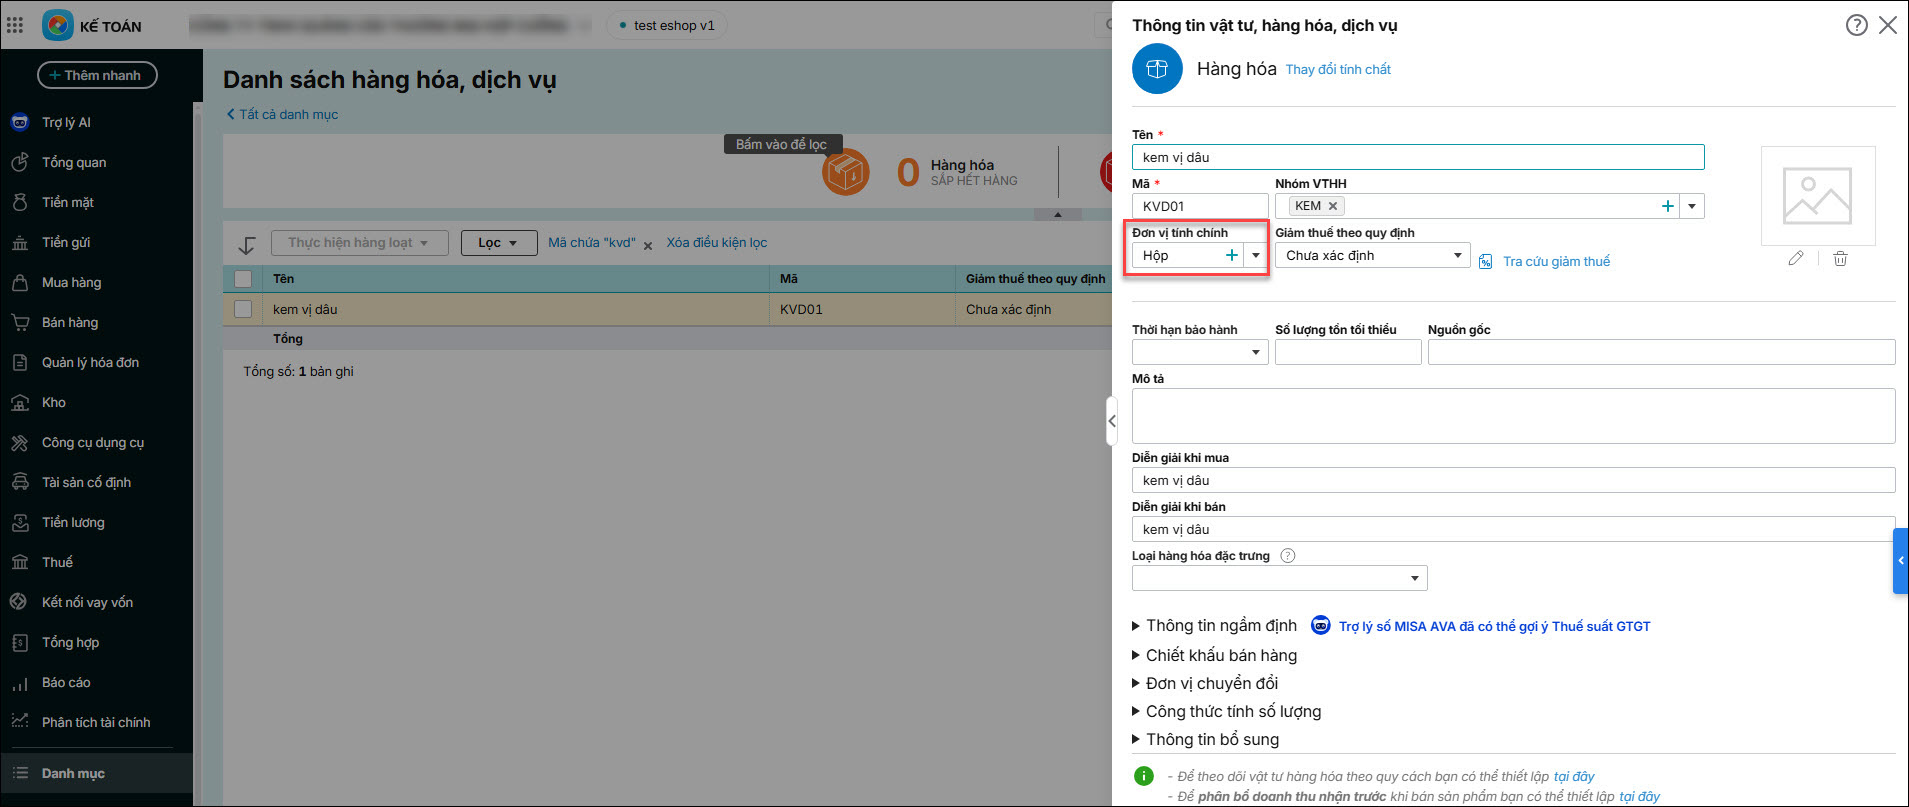Screen dimensions: 1909x807
Task: Click the help question mark icon
Action: click(1856, 25)
